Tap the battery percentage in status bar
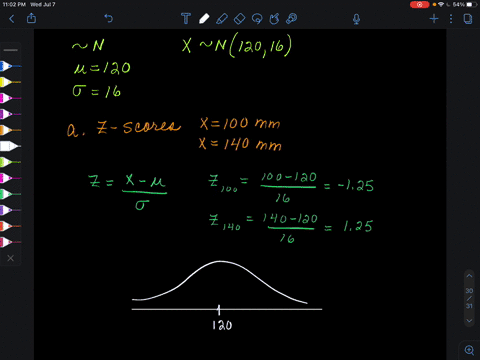The image size is (480, 360). click(459, 5)
